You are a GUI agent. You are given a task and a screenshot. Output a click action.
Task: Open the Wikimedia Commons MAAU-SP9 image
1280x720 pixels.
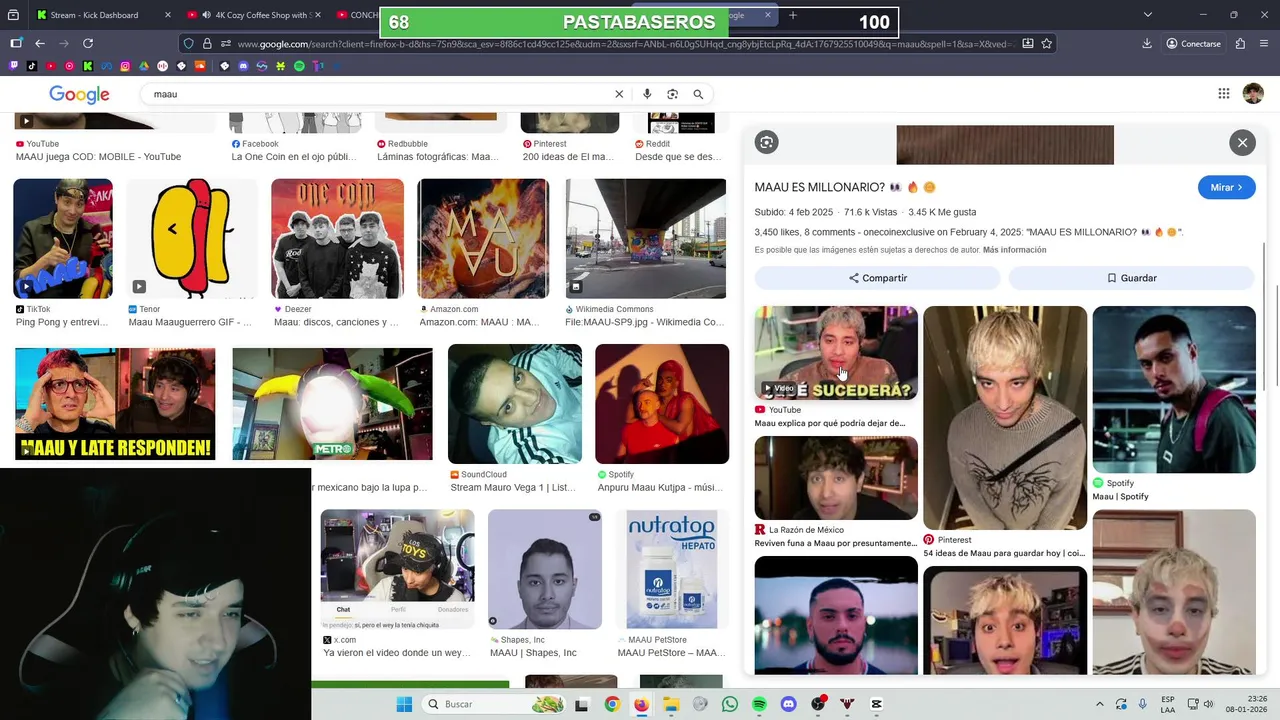(646, 238)
